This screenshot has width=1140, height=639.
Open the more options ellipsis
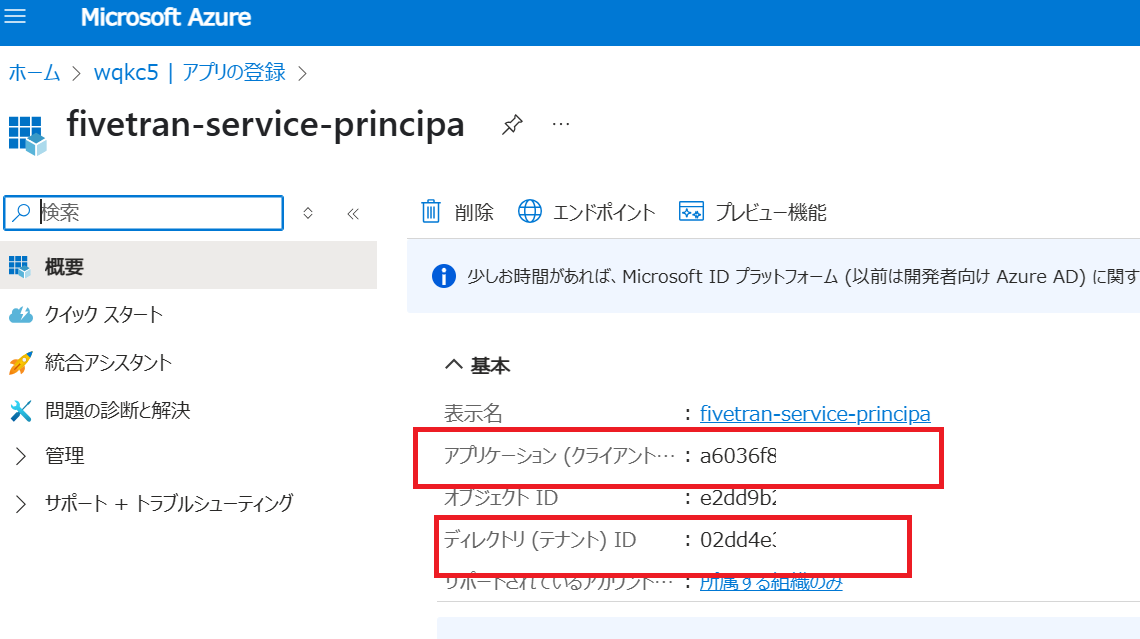click(x=561, y=124)
